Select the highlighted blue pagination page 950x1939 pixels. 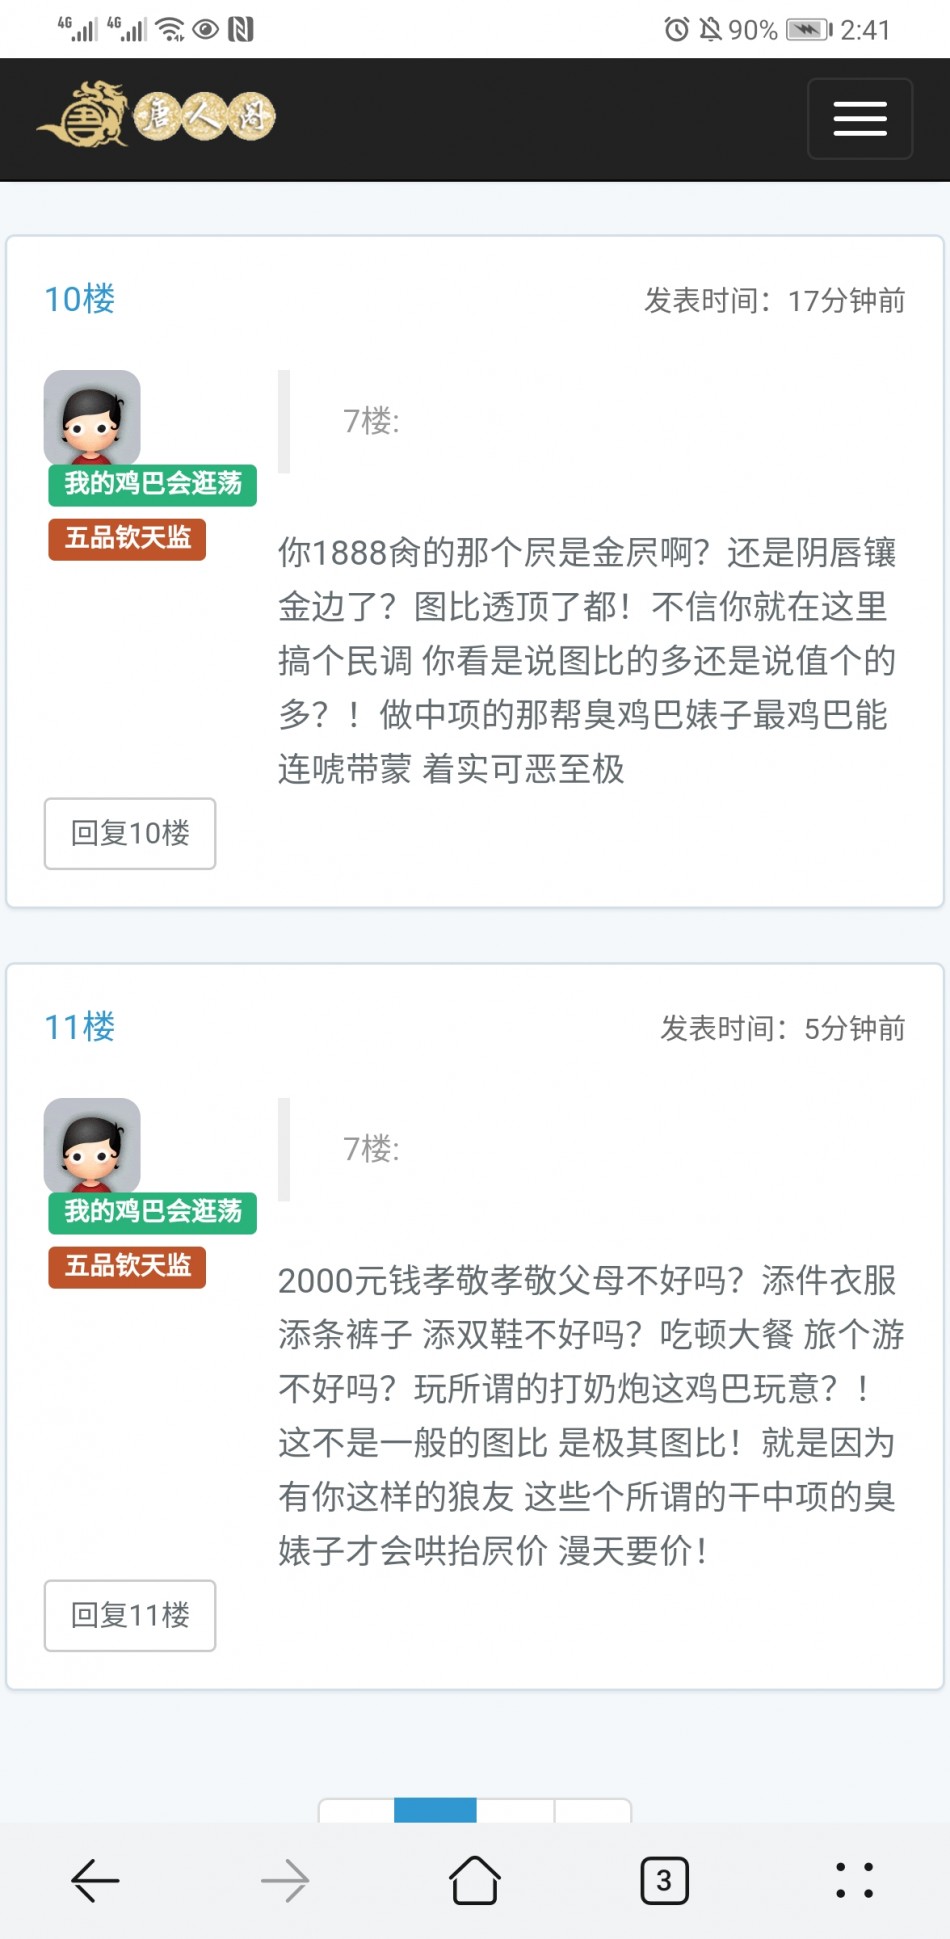coord(435,1809)
